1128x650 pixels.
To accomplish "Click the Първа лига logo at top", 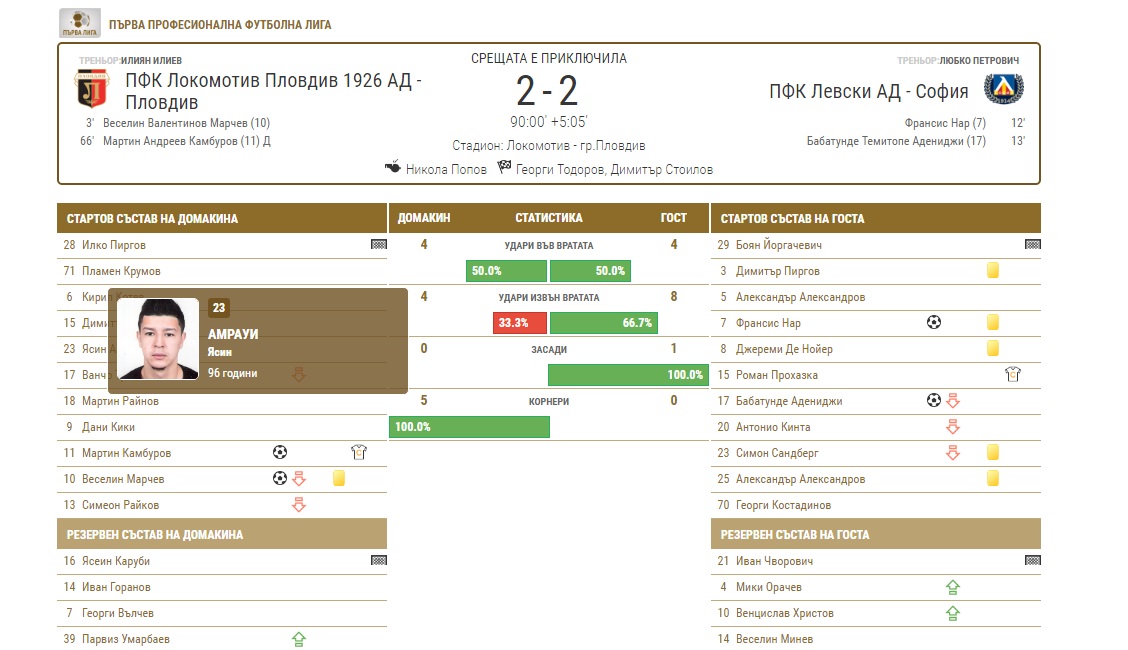I will click(x=80, y=22).
